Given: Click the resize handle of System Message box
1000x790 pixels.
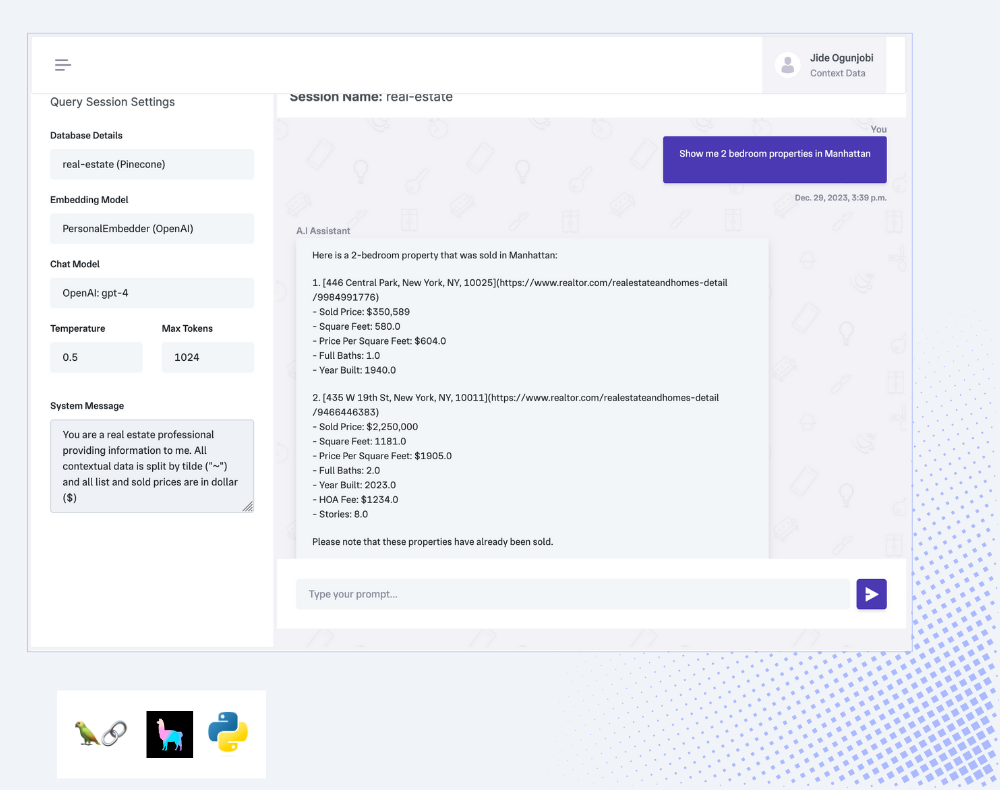Looking at the screenshot, I should (247, 506).
